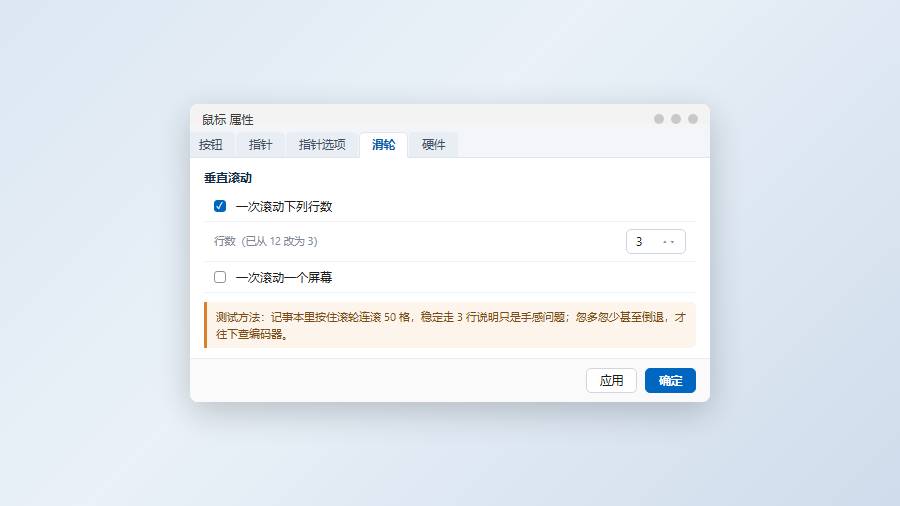This screenshot has width=900, height=506.
Task: Click the 鼠标 属性 window title
Action: (228, 119)
